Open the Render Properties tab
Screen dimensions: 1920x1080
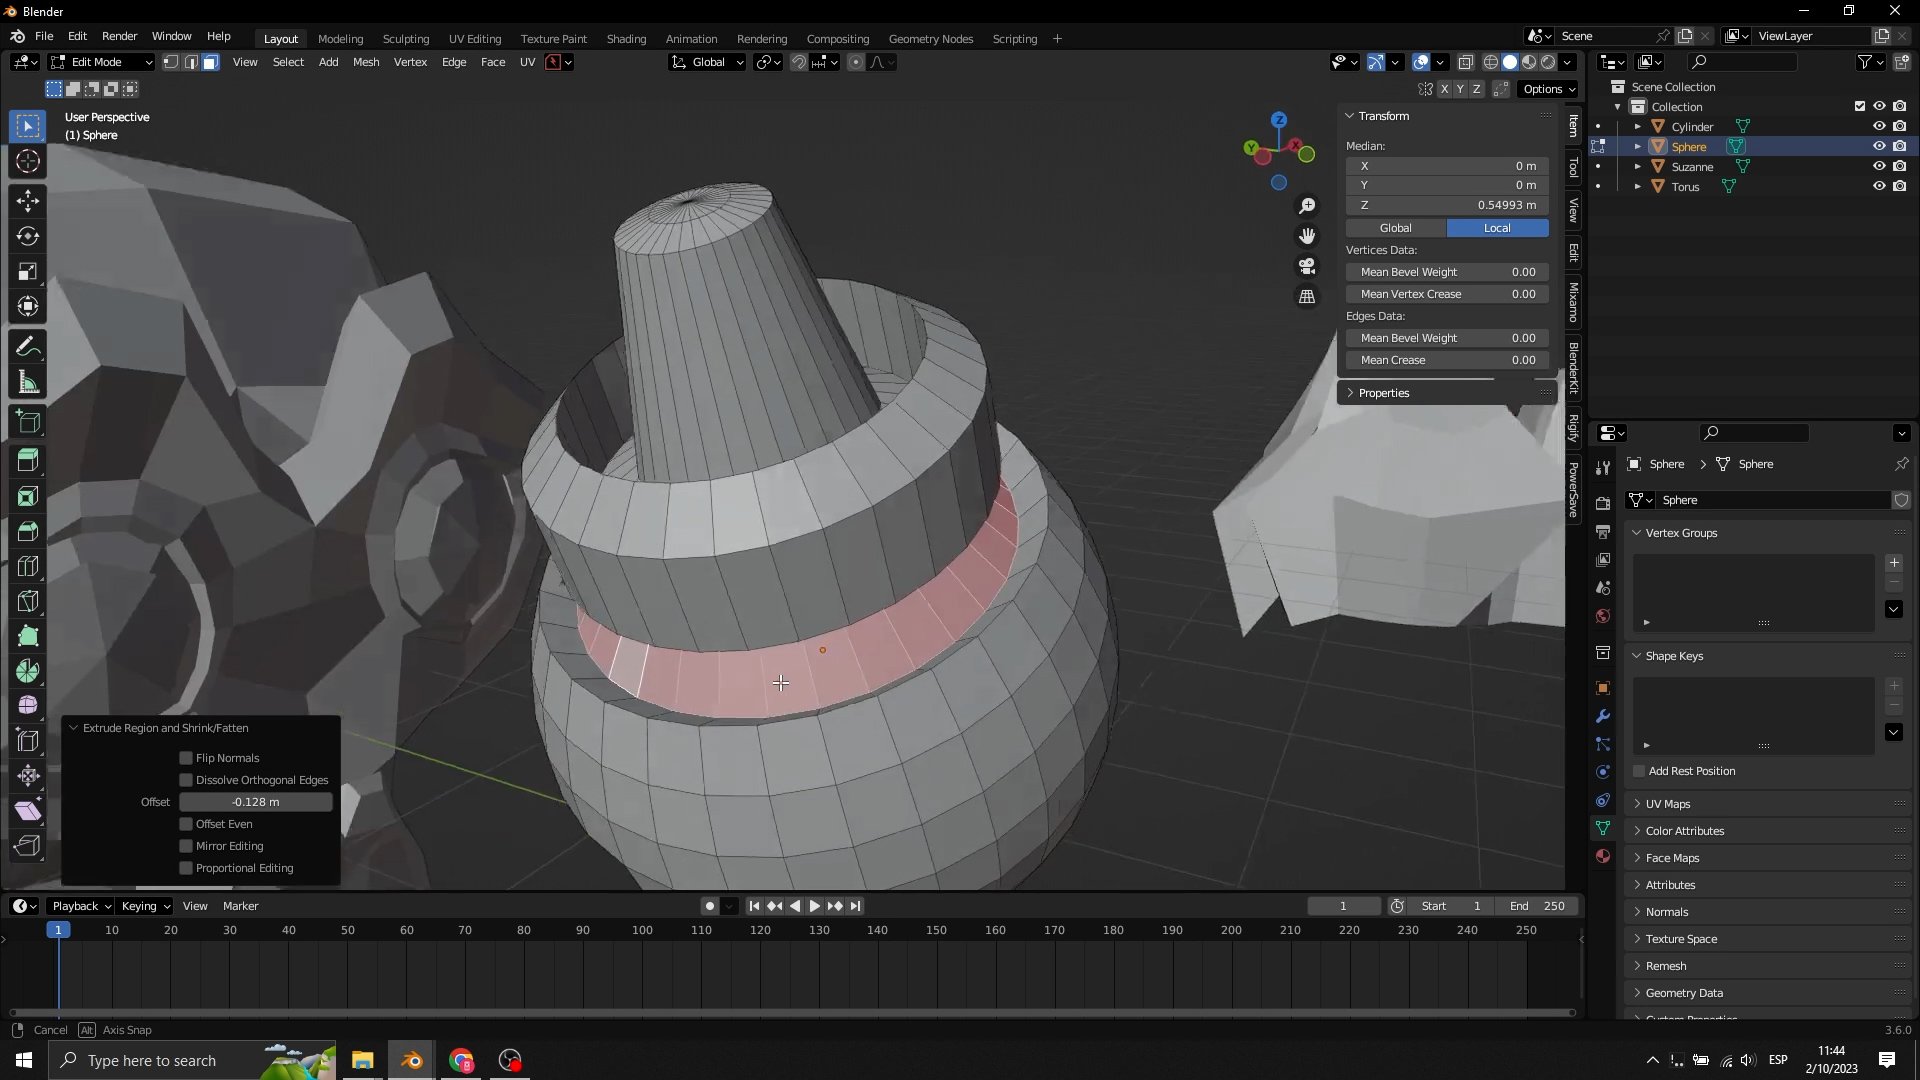(x=1603, y=503)
